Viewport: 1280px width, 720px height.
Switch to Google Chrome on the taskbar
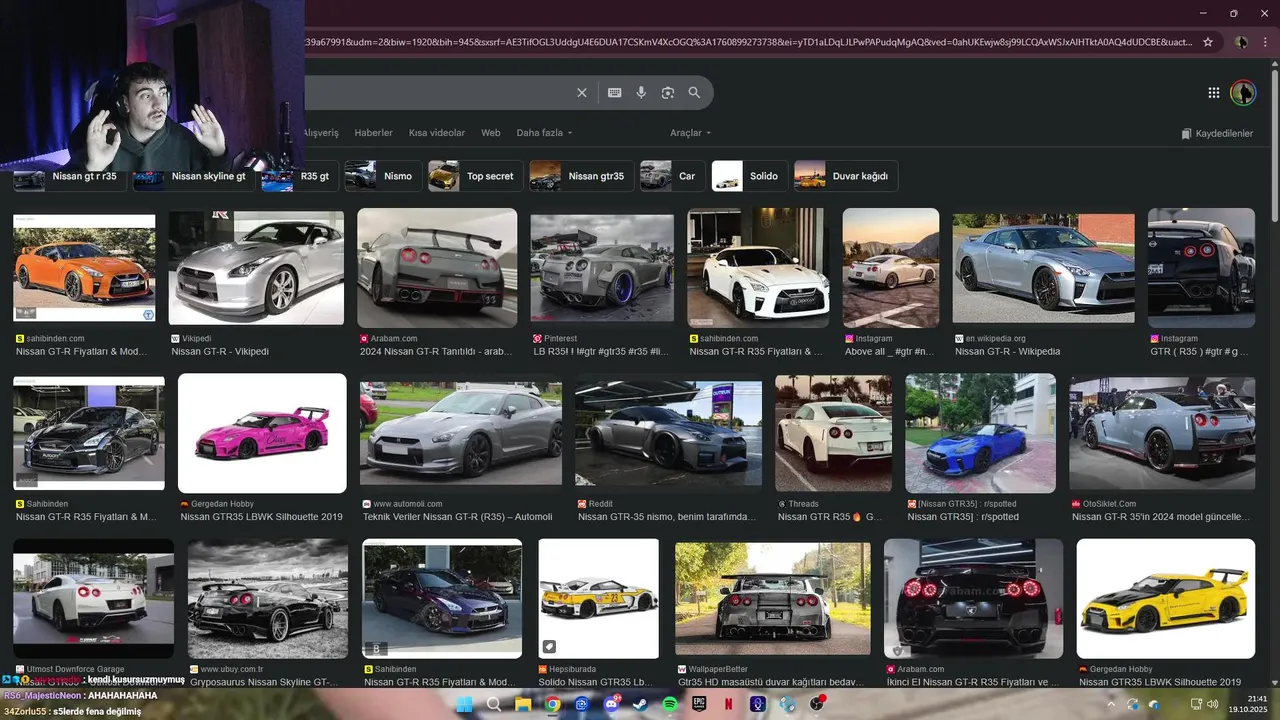[x=552, y=704]
